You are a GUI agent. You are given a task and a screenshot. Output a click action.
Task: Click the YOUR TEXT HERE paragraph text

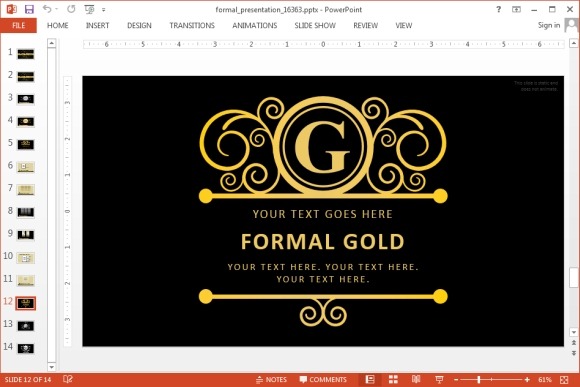point(323,273)
